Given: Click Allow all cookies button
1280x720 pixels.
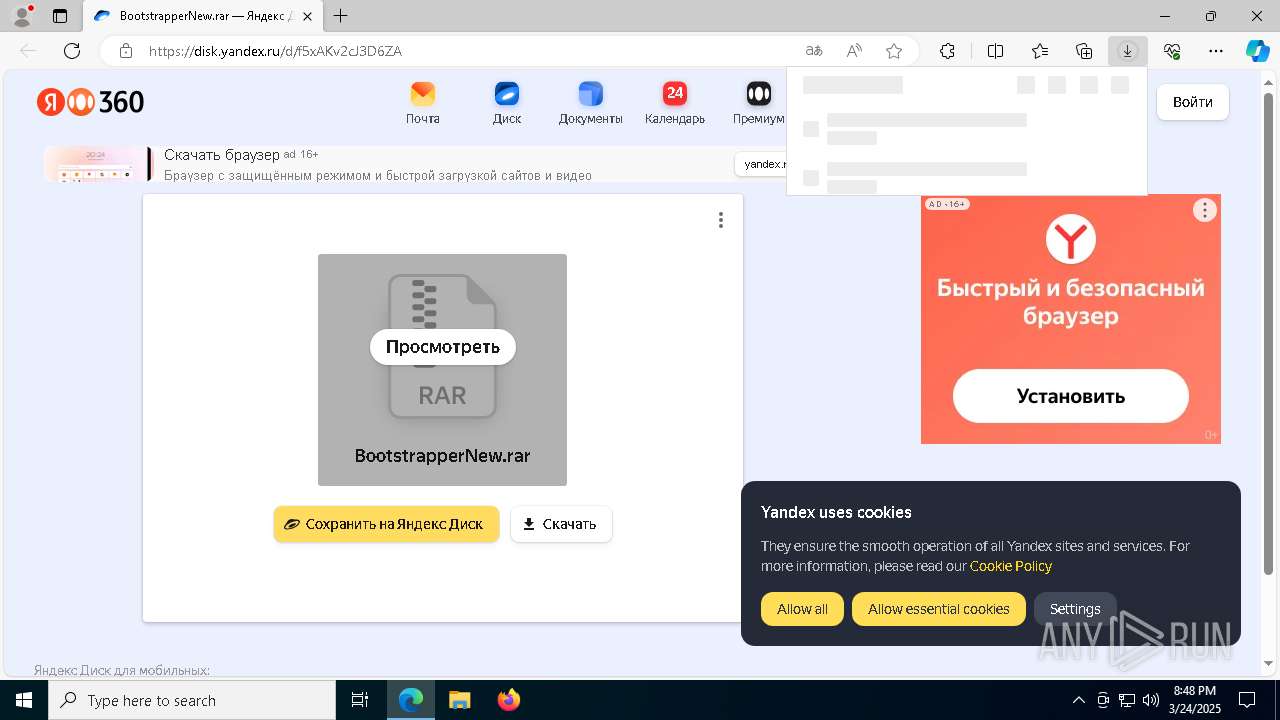Looking at the screenshot, I should 802,609.
